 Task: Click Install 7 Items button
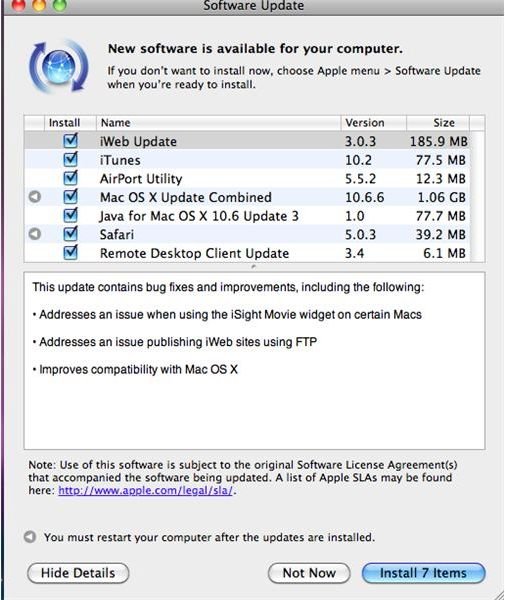click(x=424, y=573)
